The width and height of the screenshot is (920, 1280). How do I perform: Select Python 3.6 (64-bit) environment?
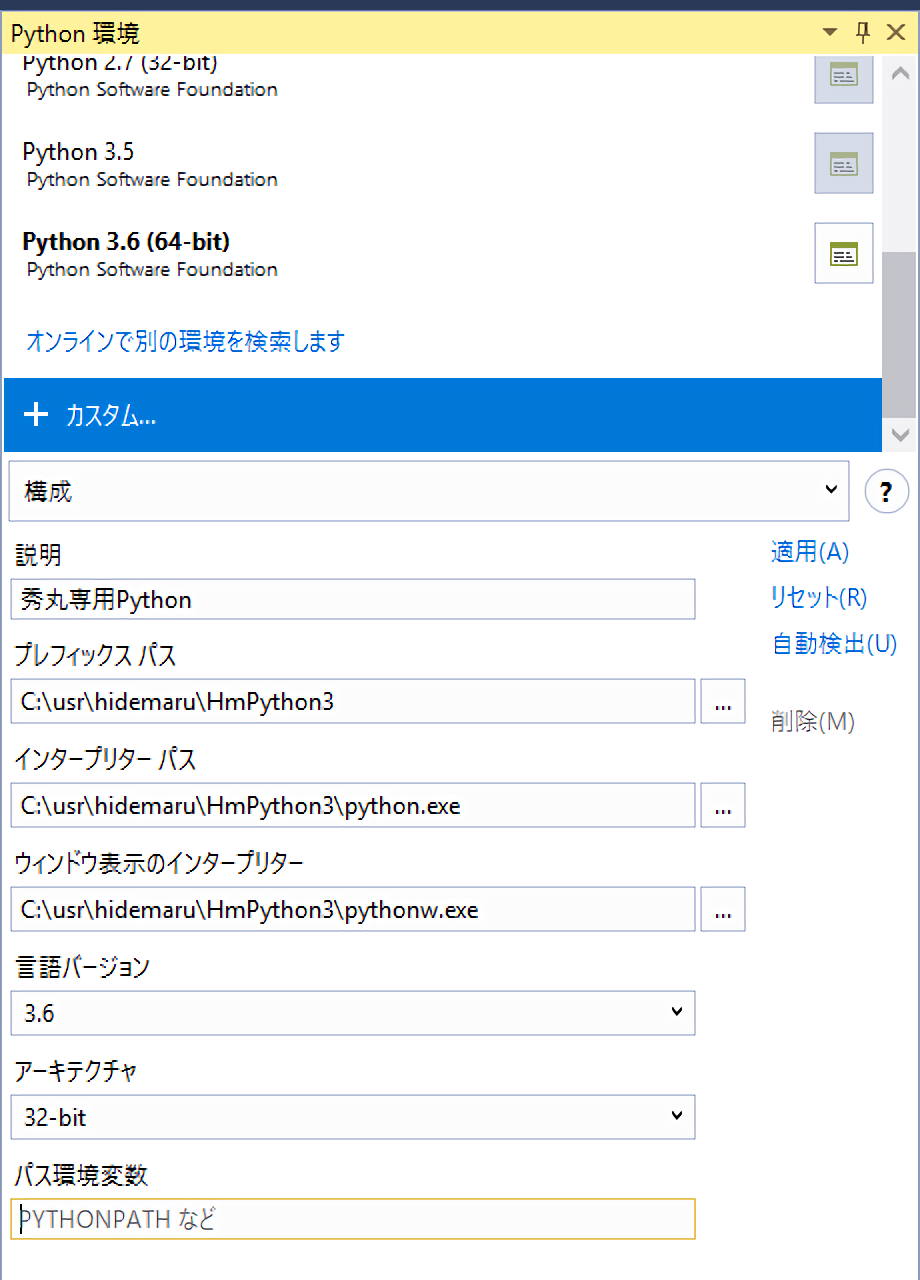pos(126,242)
